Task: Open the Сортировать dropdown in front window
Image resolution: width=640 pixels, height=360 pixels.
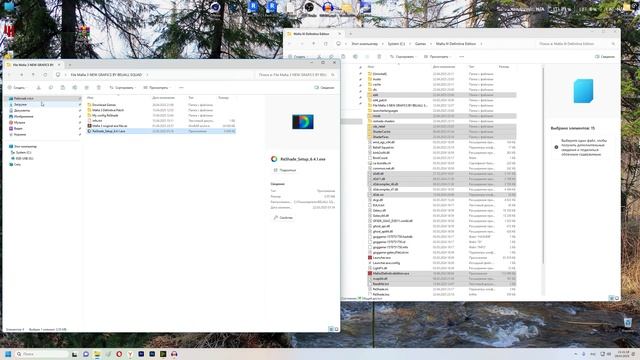Action: (123, 88)
